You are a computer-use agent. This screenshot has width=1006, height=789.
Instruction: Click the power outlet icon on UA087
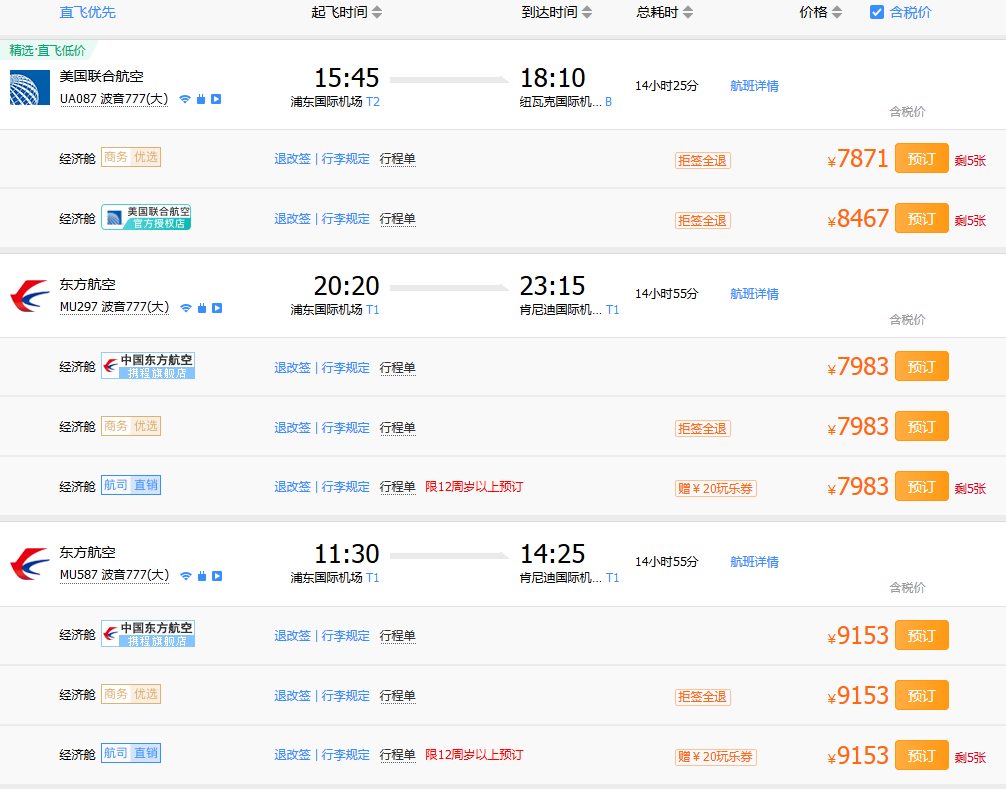click(x=201, y=99)
